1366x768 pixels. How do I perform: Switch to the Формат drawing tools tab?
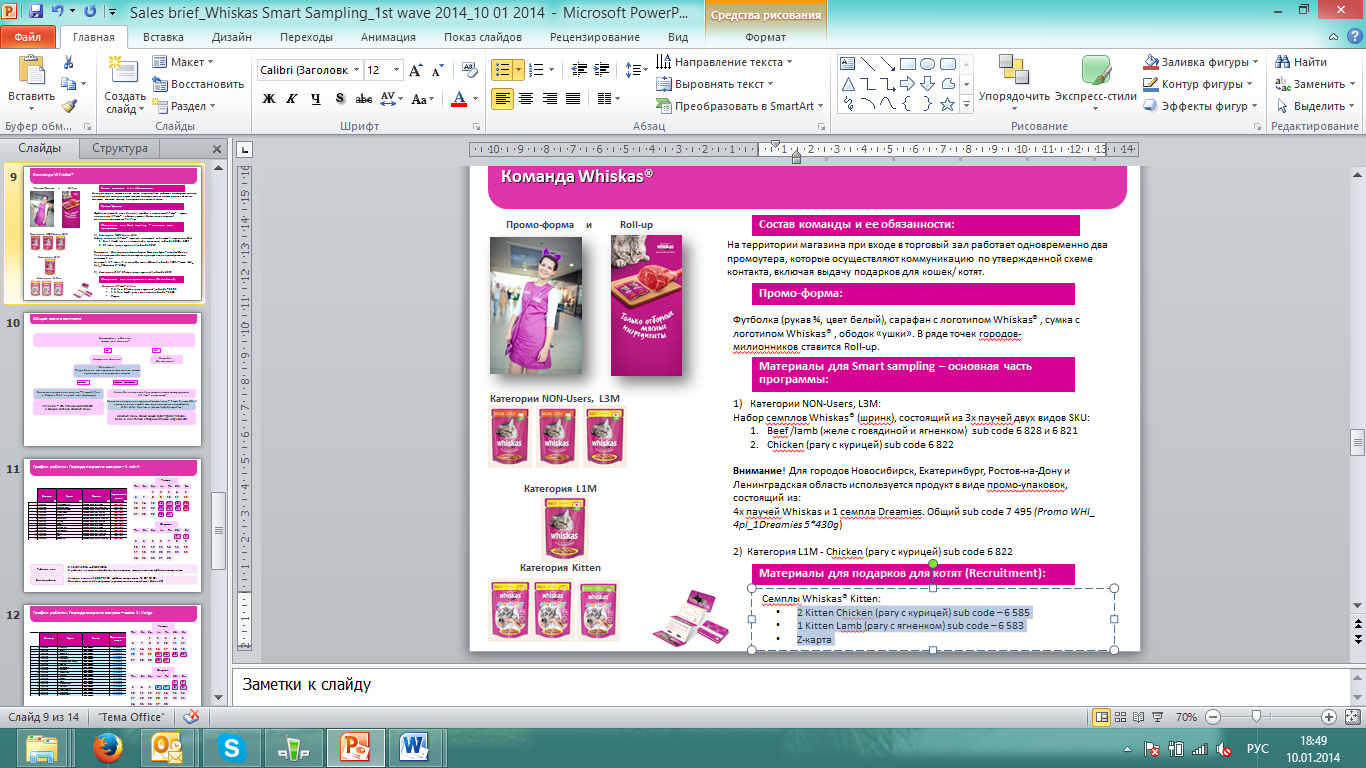tap(766, 37)
